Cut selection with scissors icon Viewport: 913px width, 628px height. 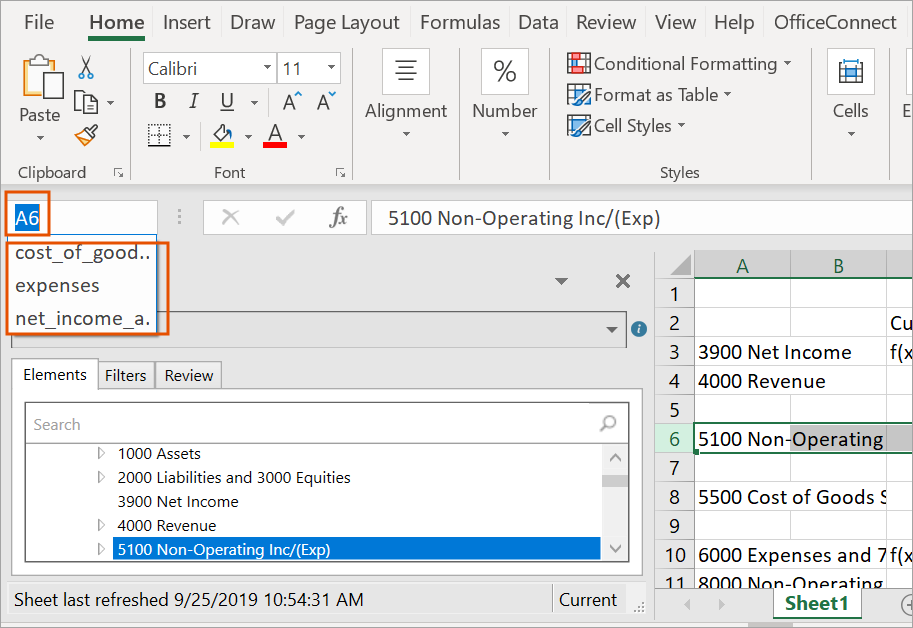click(x=86, y=68)
